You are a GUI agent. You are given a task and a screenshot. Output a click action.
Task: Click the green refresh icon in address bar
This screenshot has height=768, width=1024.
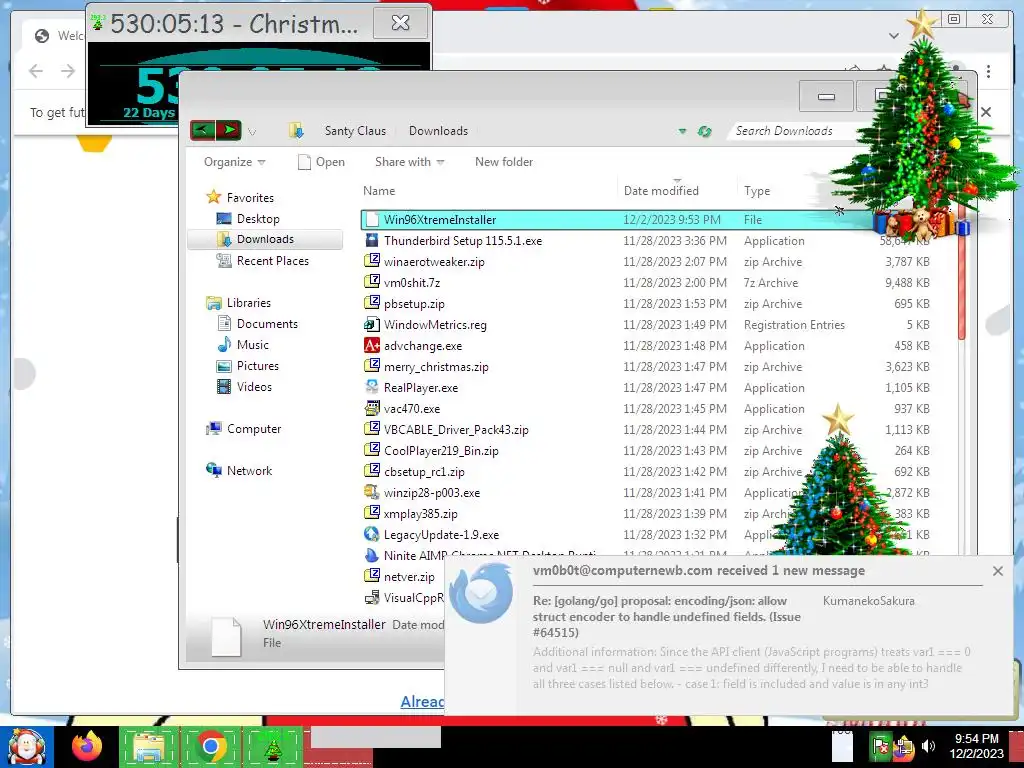(704, 131)
